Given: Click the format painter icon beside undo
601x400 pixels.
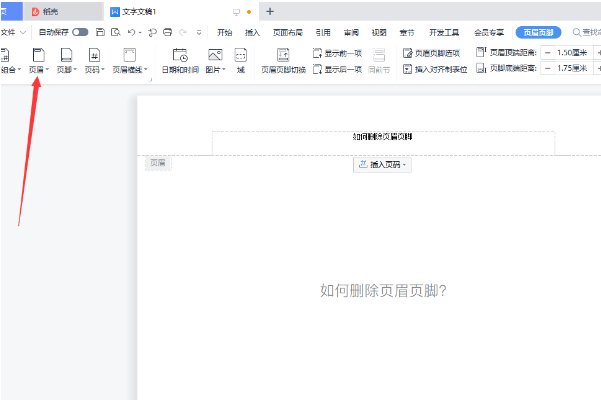Looking at the screenshot, I should coord(153,33).
